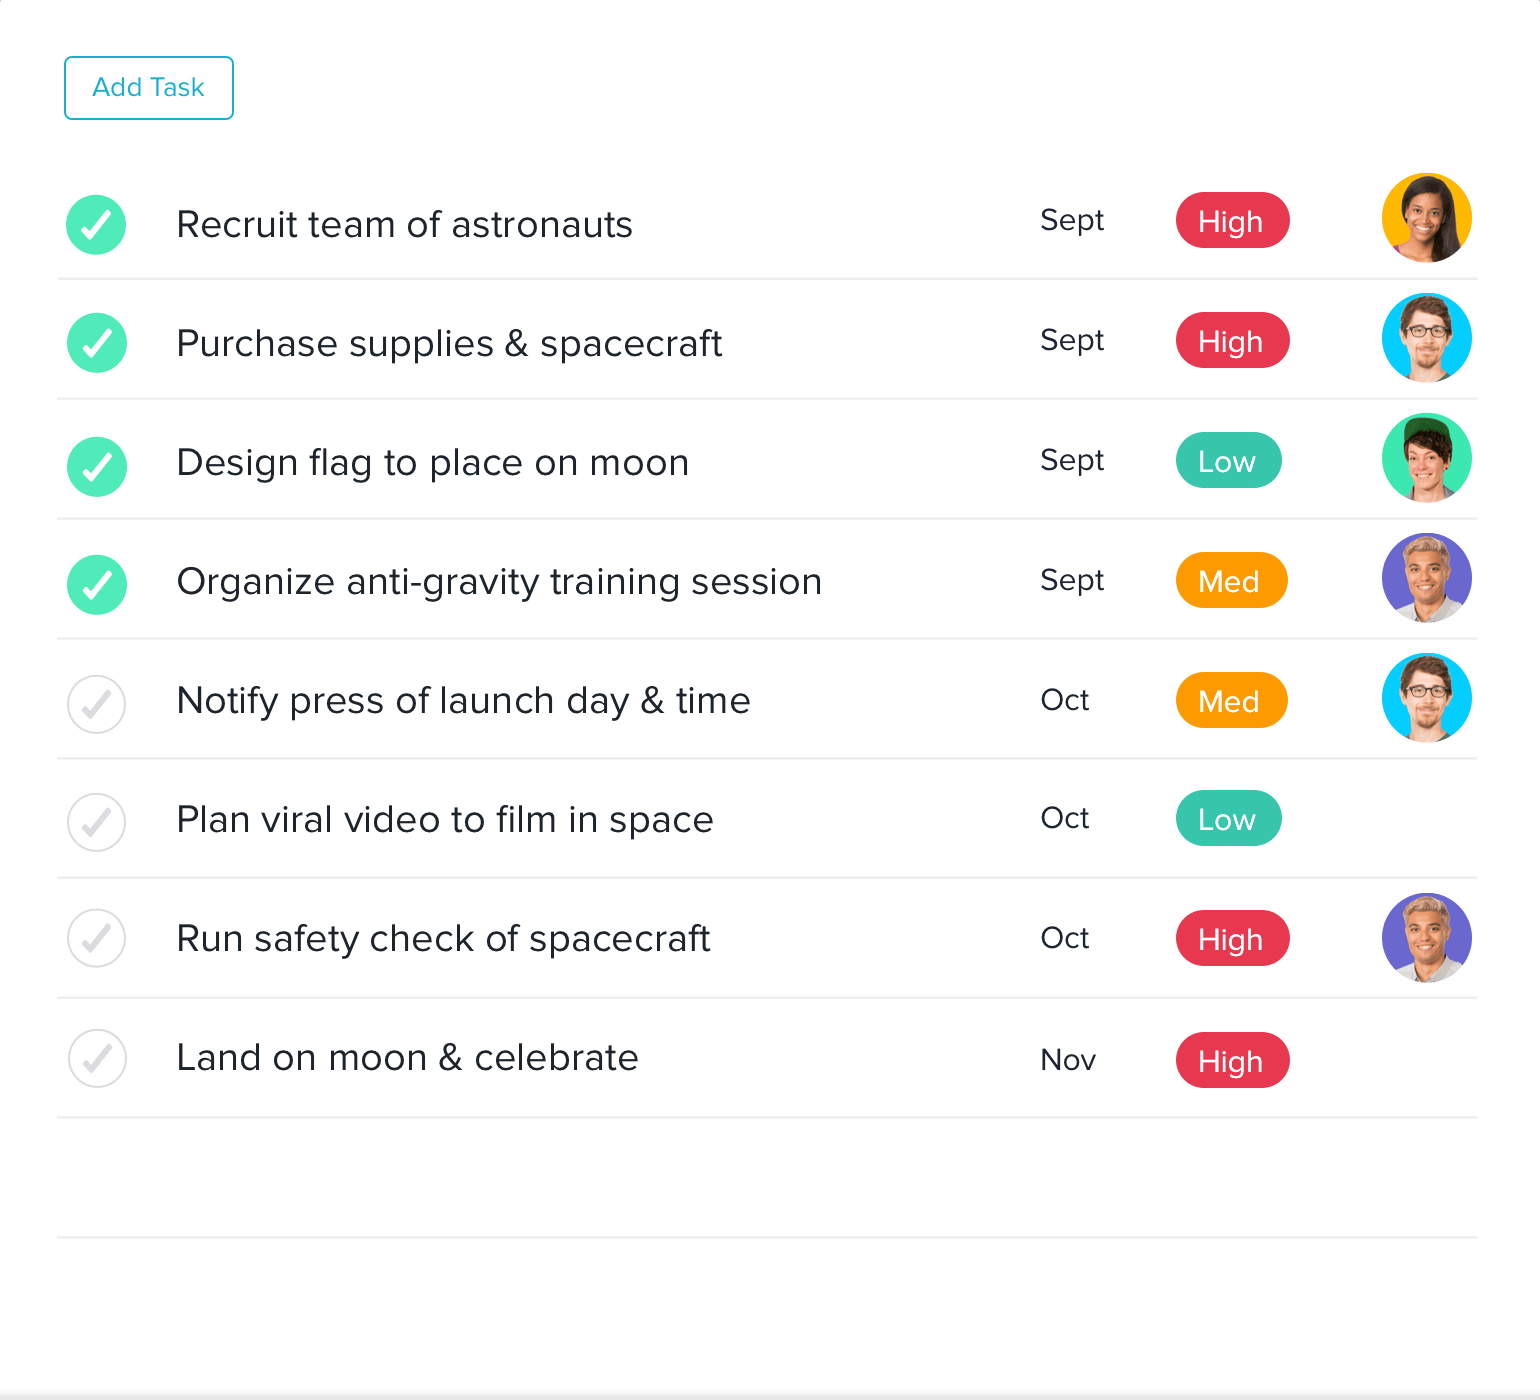This screenshot has height=1400, width=1540.
Task: Select the avatar for Run safety check
Action: click(x=1427, y=938)
